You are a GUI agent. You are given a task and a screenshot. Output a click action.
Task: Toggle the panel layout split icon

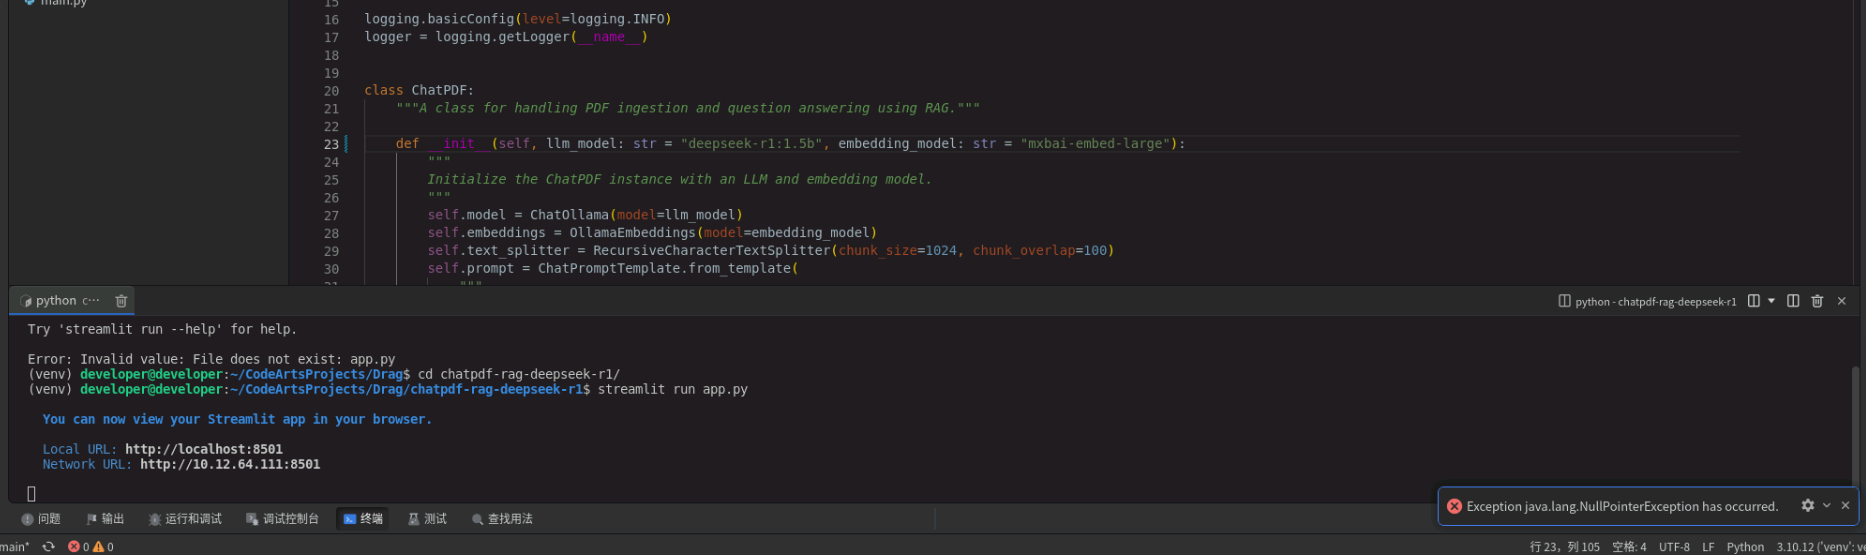click(x=1793, y=301)
